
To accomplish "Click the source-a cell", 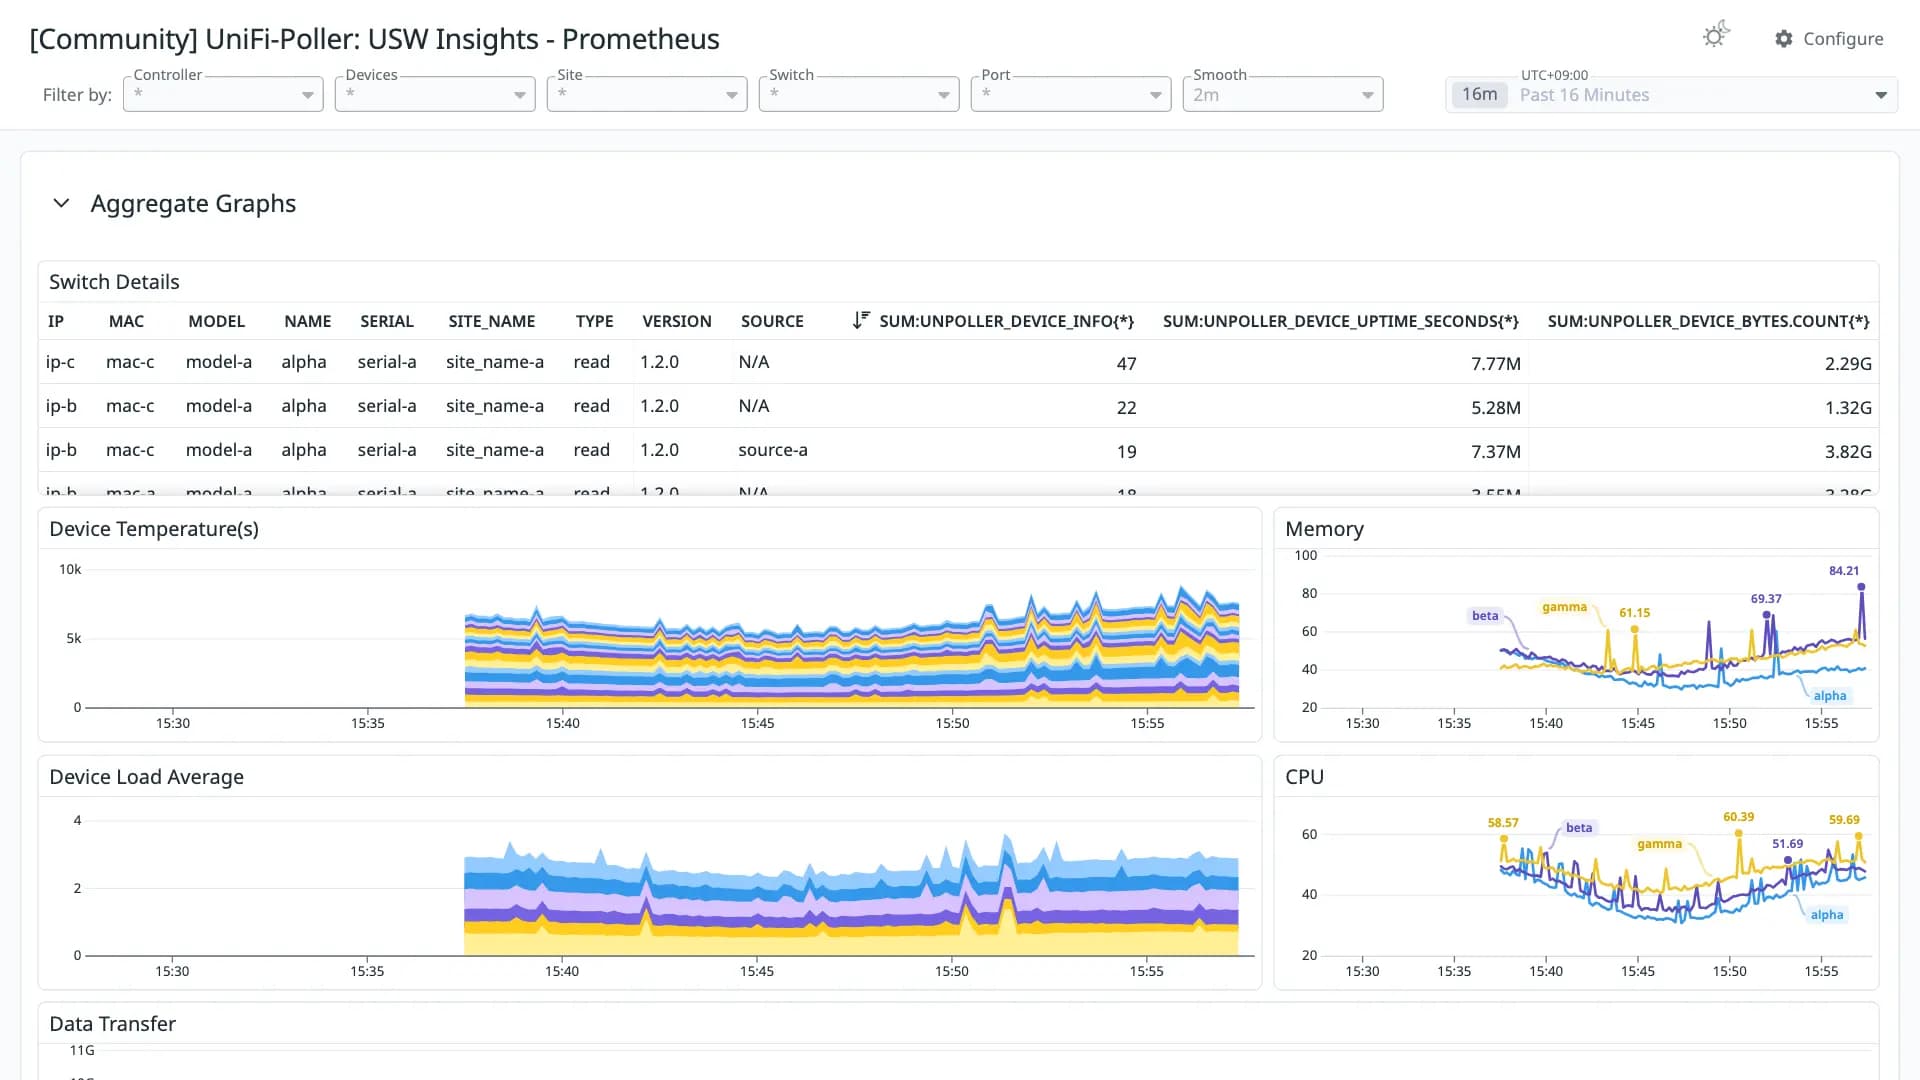I will pyautogui.click(x=773, y=450).
